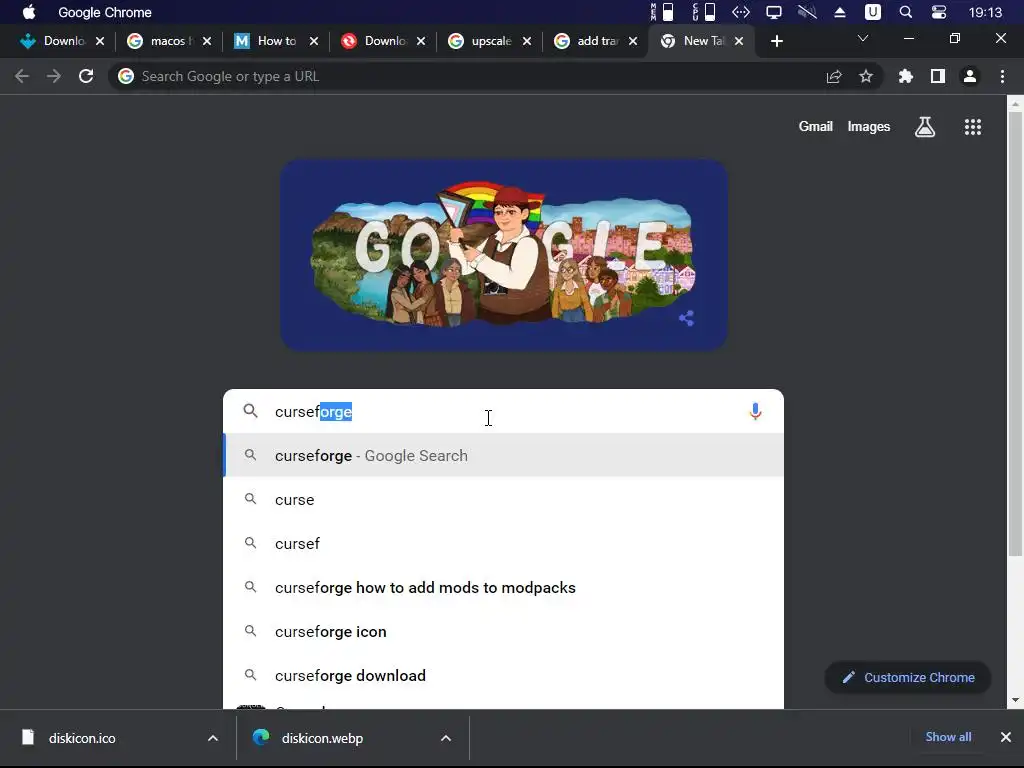This screenshot has height=768, width=1024.
Task: Open the profile avatar menu
Action: [970, 76]
